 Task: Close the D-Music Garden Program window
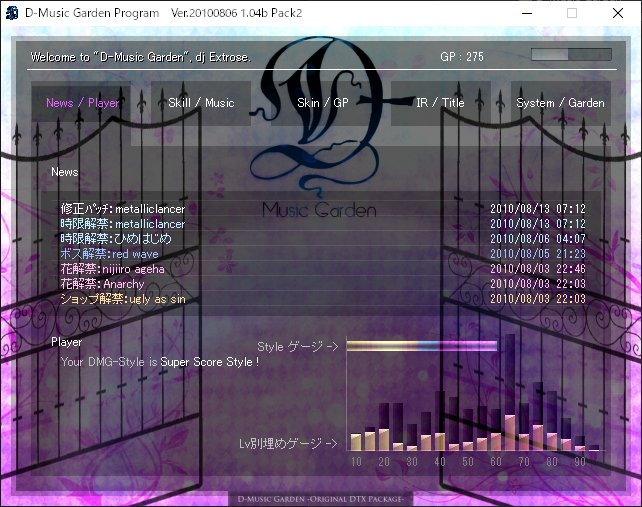click(618, 14)
